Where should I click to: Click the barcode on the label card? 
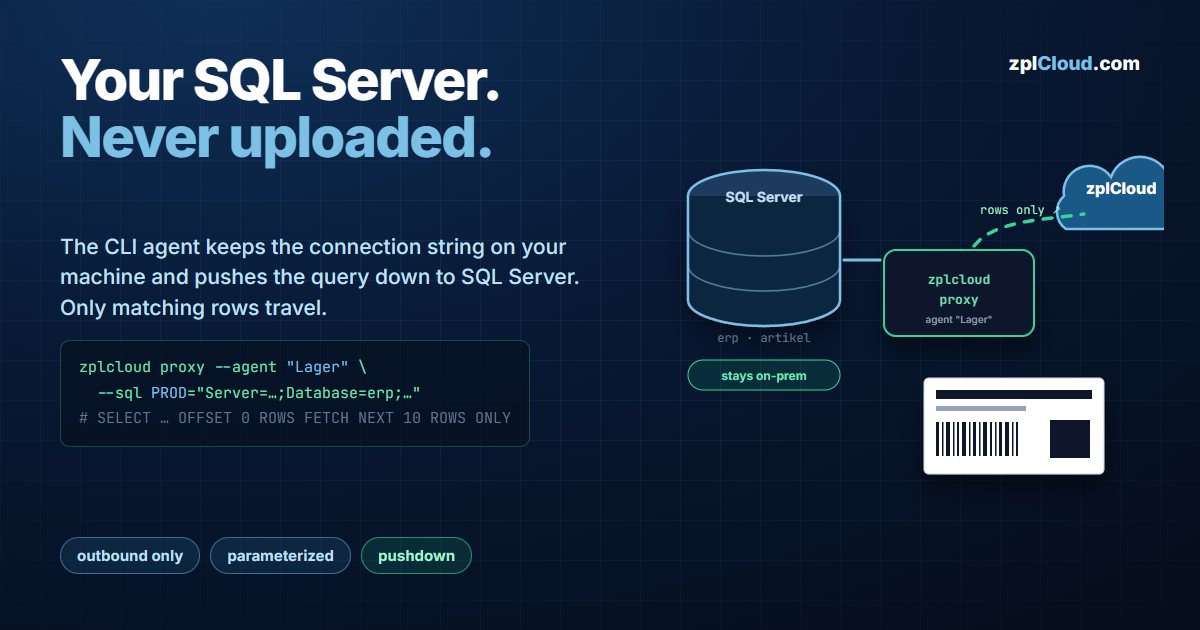(976, 439)
